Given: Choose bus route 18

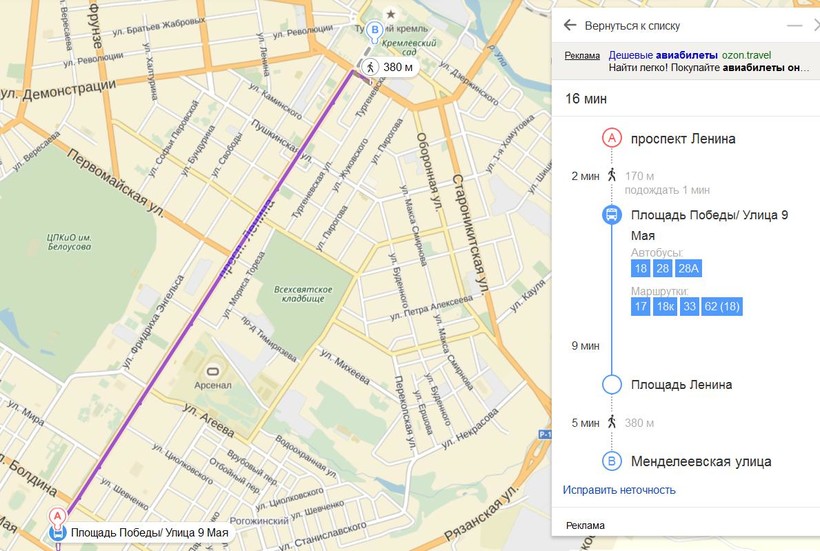Looking at the screenshot, I should (x=641, y=269).
